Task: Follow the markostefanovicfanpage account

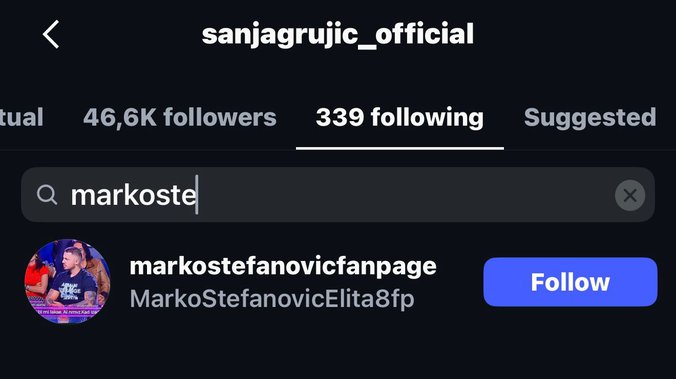Action: coord(570,282)
